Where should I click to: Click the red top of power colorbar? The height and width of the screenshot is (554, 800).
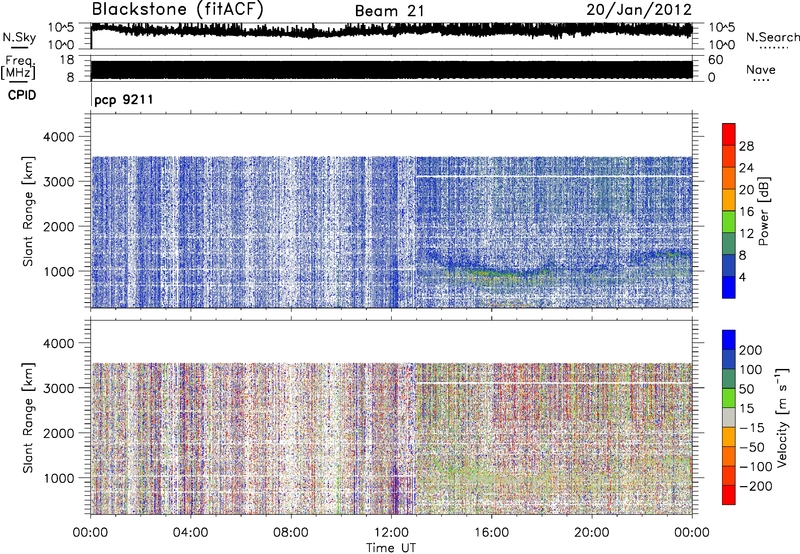click(729, 134)
